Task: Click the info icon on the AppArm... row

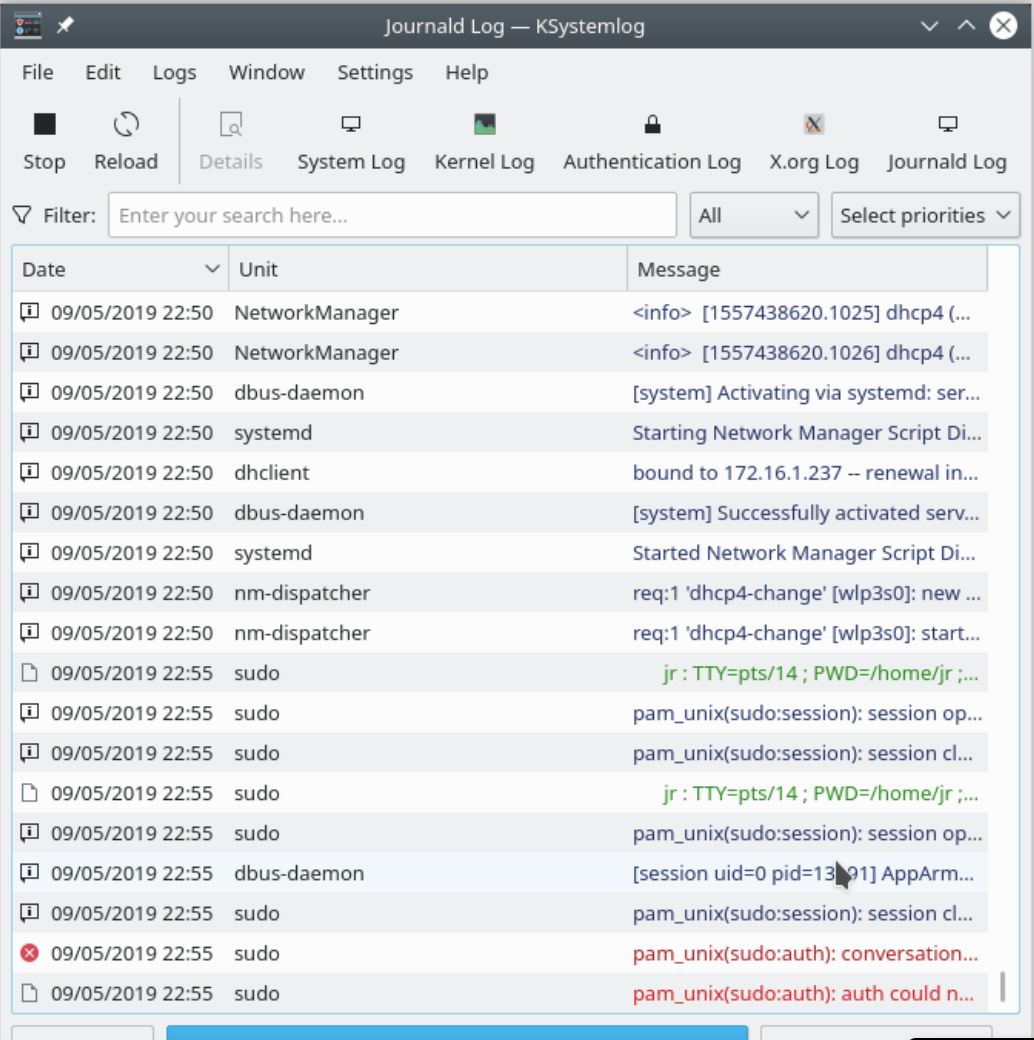Action: pyautogui.click(x=29, y=873)
